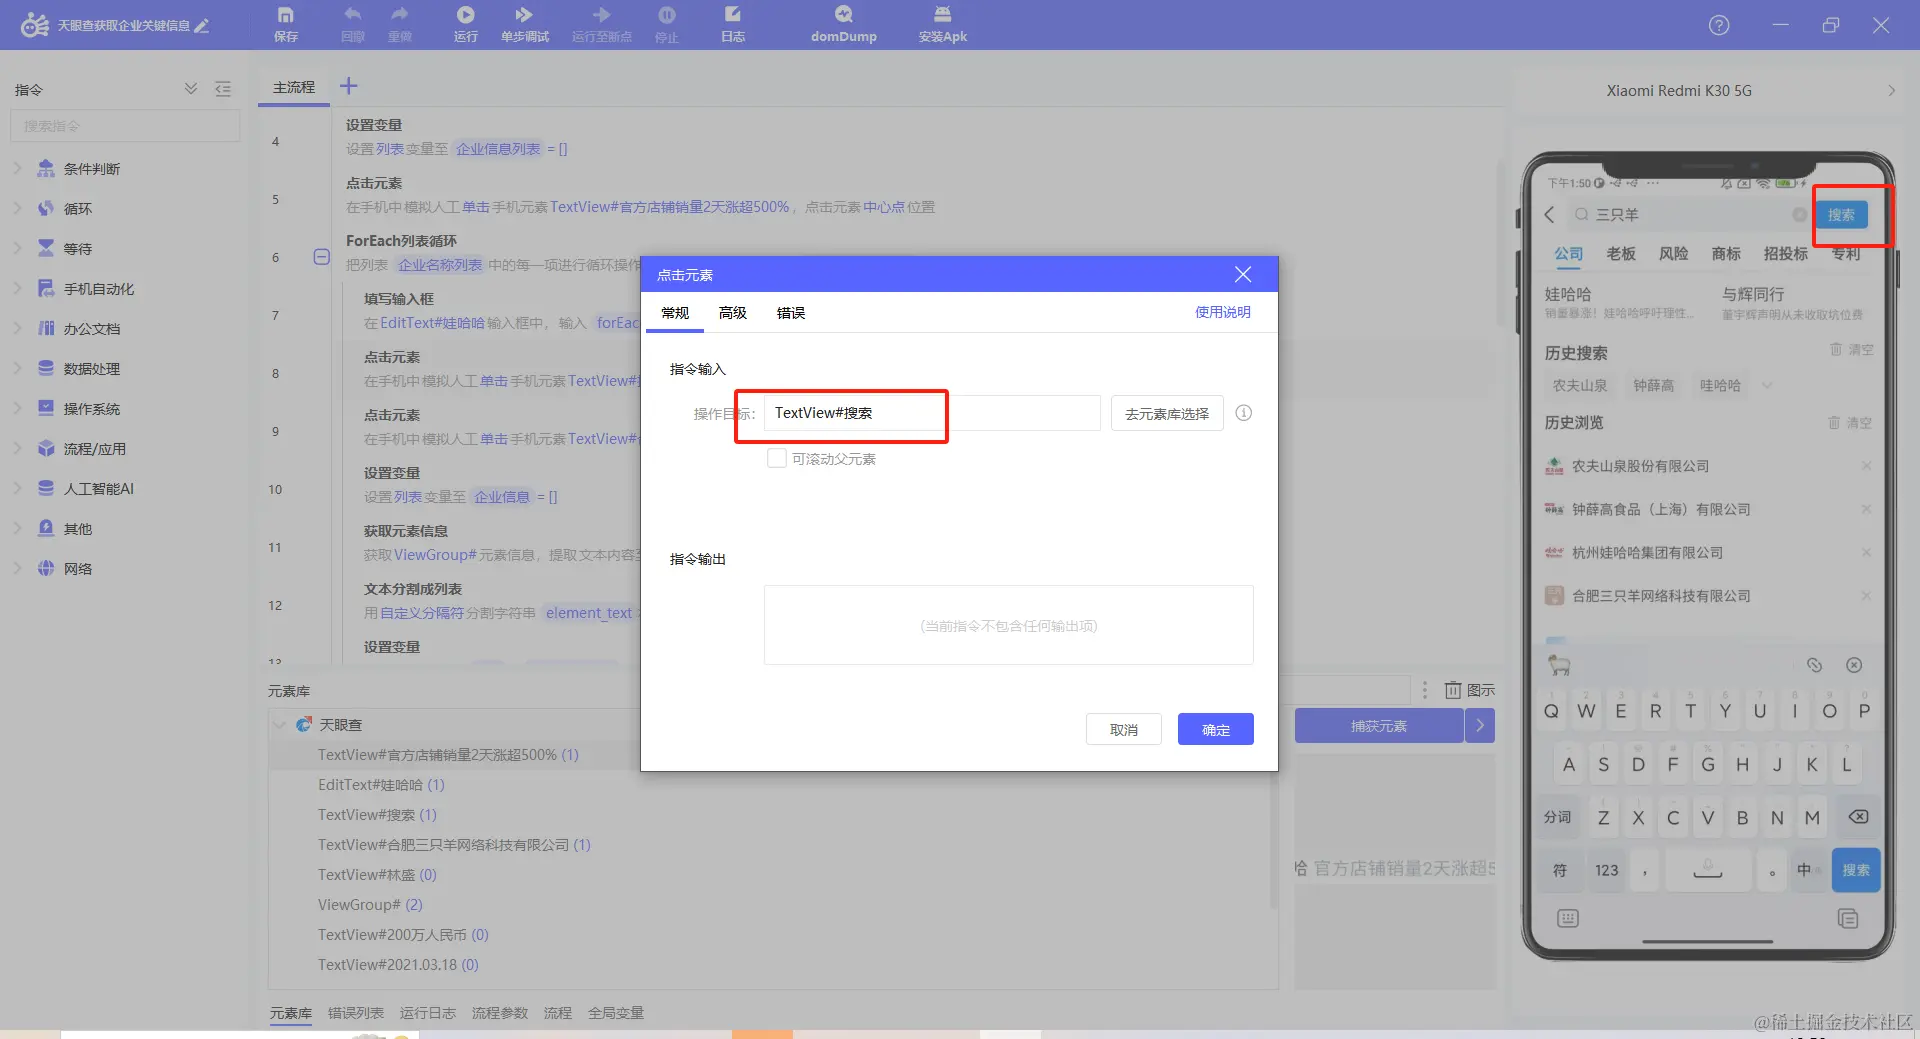This screenshot has width=1920, height=1039.
Task: Focus the 搜索指令 search box
Action: [x=125, y=126]
